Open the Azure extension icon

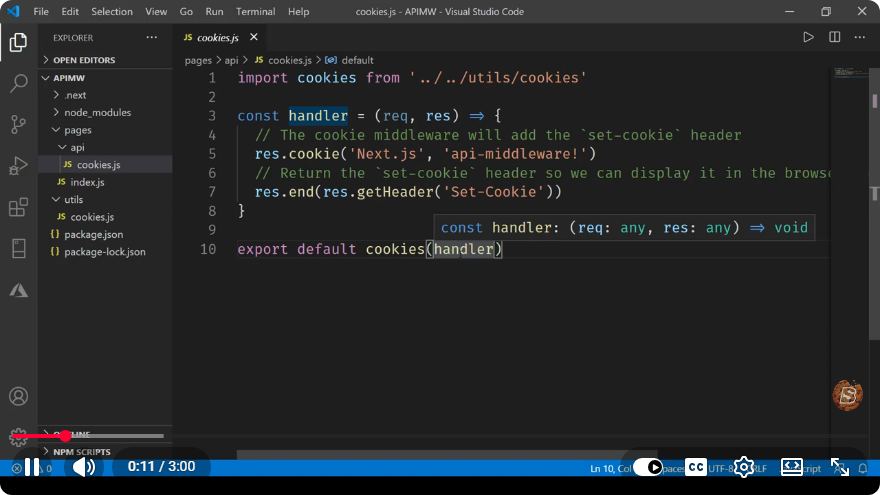(x=19, y=290)
